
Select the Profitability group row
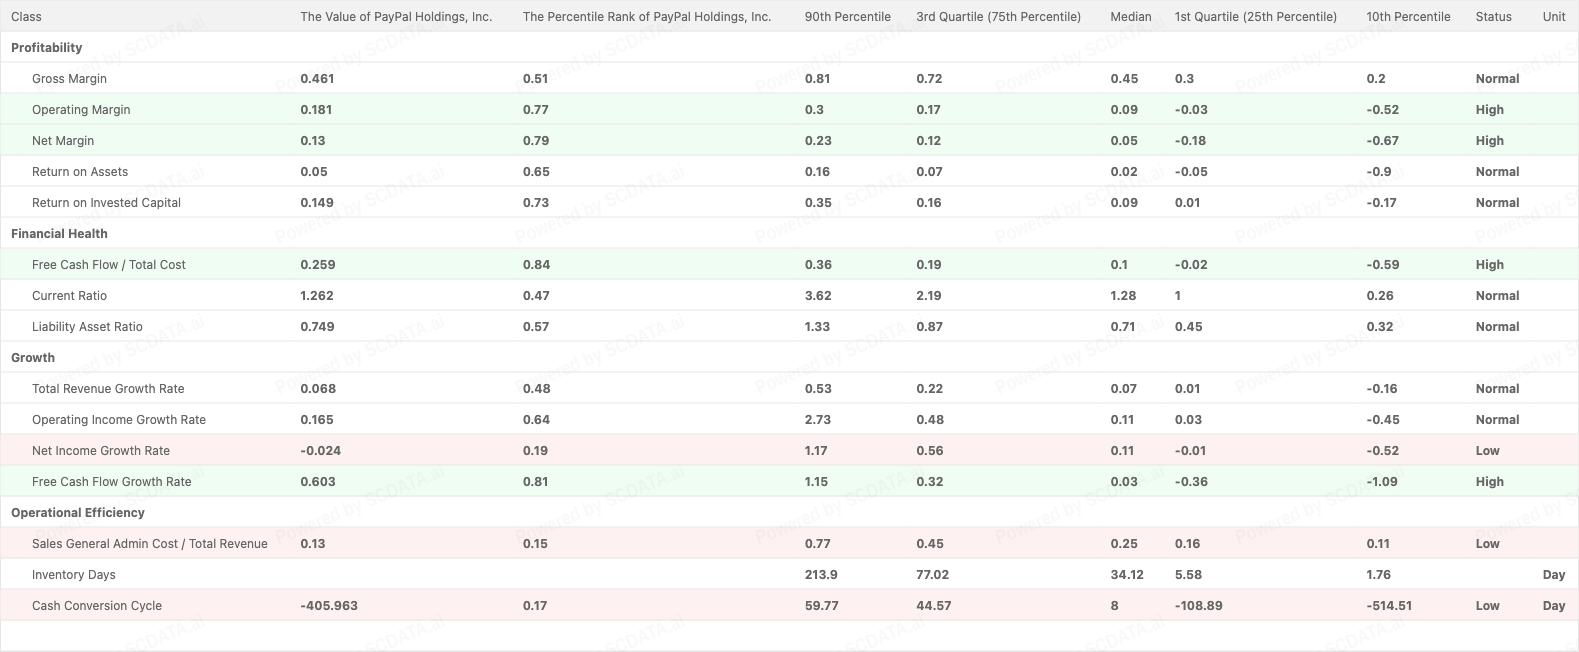pyautogui.click(x=47, y=48)
